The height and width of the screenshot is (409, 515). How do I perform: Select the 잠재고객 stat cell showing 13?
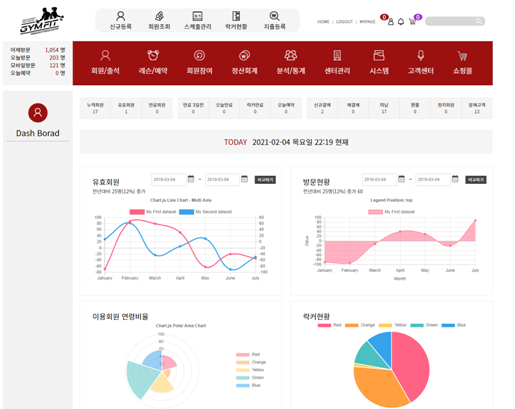[x=477, y=108]
